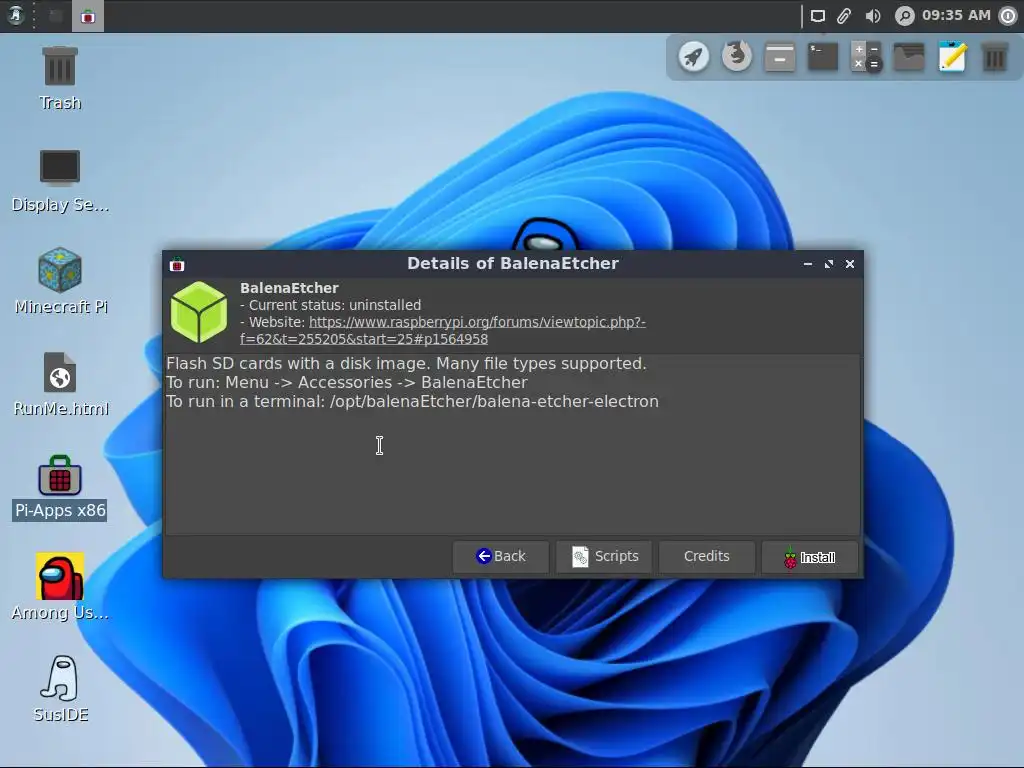Open the Scripts button
Screen dimensions: 1024x768
tap(604, 556)
